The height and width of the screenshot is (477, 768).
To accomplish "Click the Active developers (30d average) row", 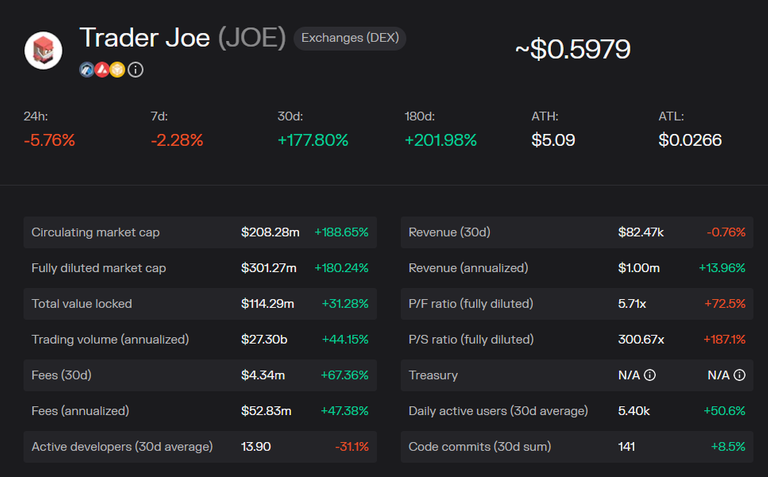I will click(200, 446).
